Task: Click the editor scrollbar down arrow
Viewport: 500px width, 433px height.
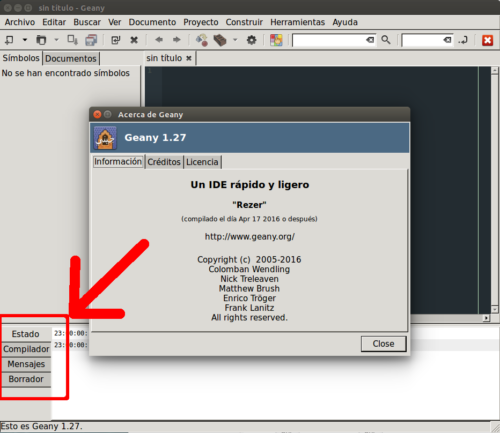Action: pyautogui.click(x=495, y=310)
